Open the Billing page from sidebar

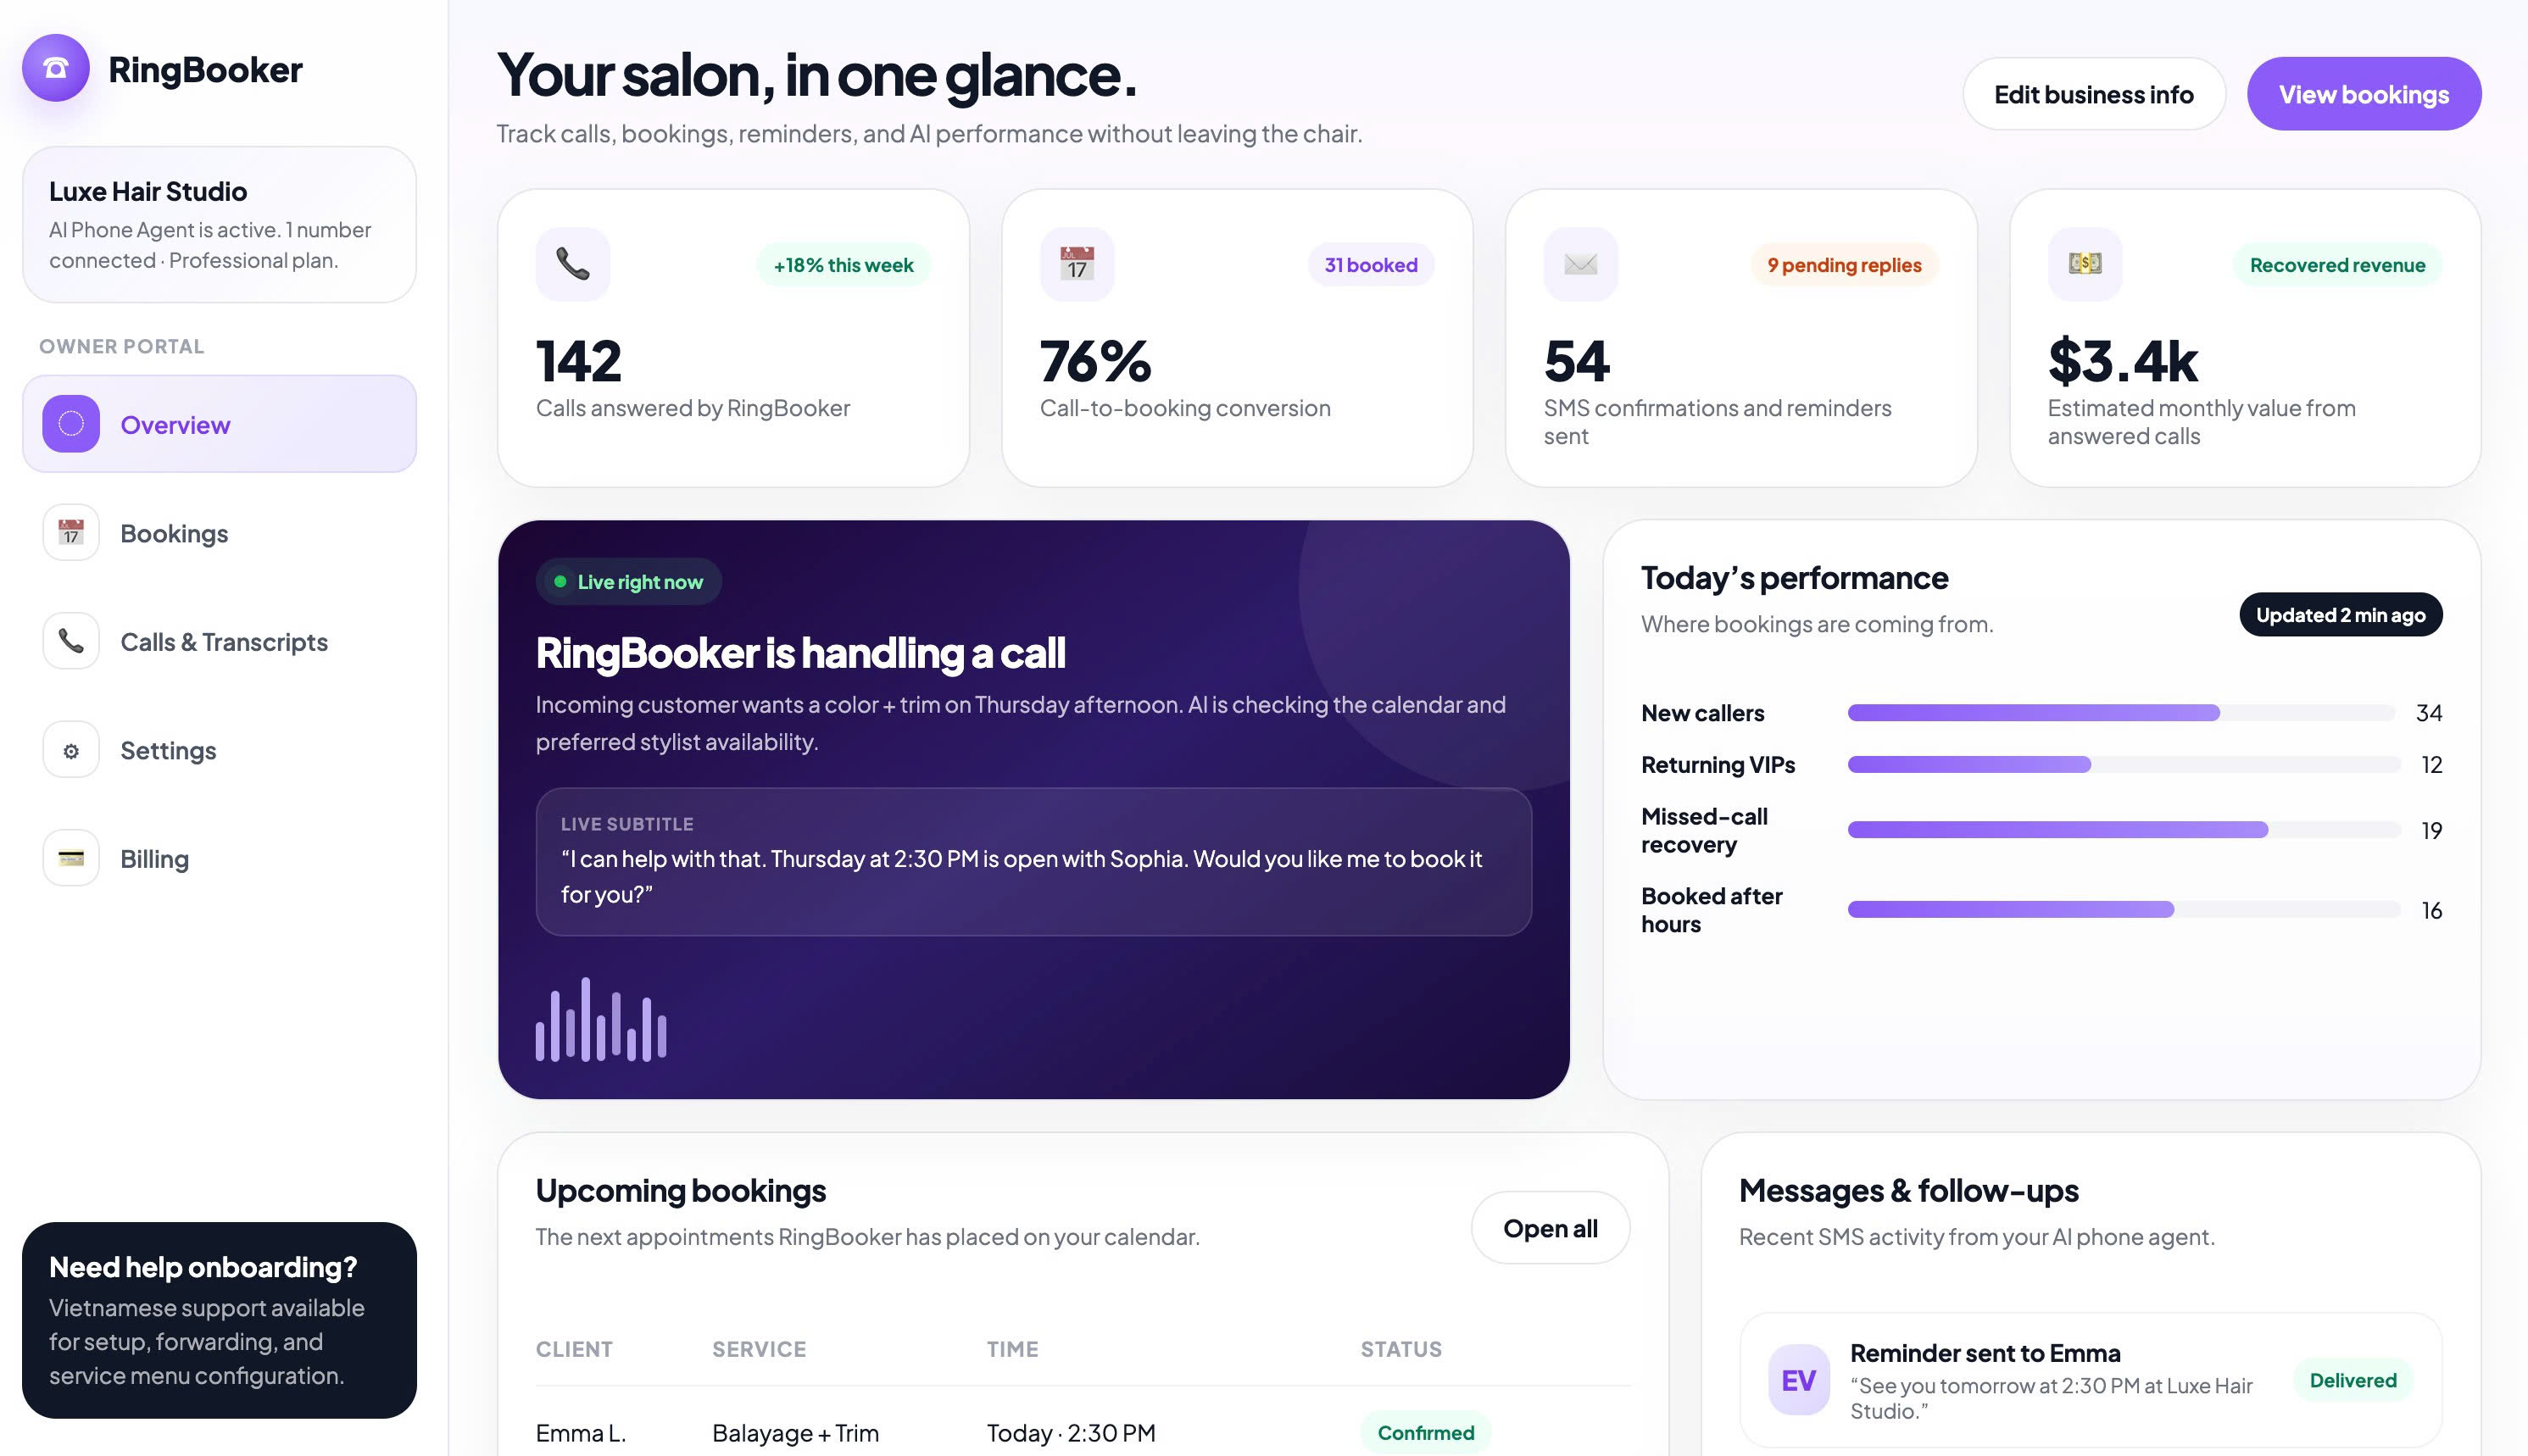154,859
